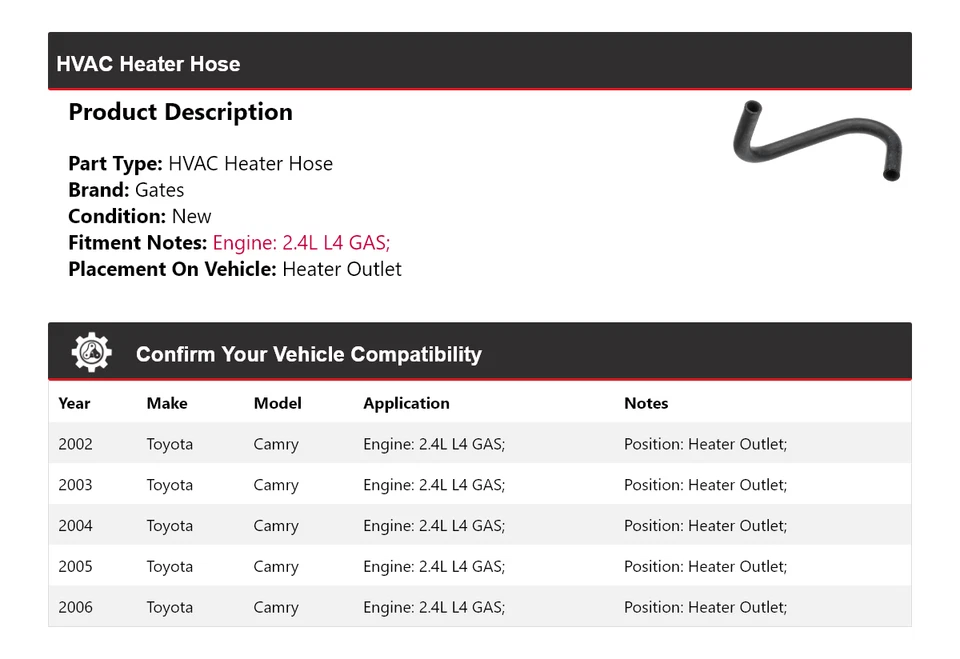Click the Product Description heading

pyautogui.click(x=180, y=112)
